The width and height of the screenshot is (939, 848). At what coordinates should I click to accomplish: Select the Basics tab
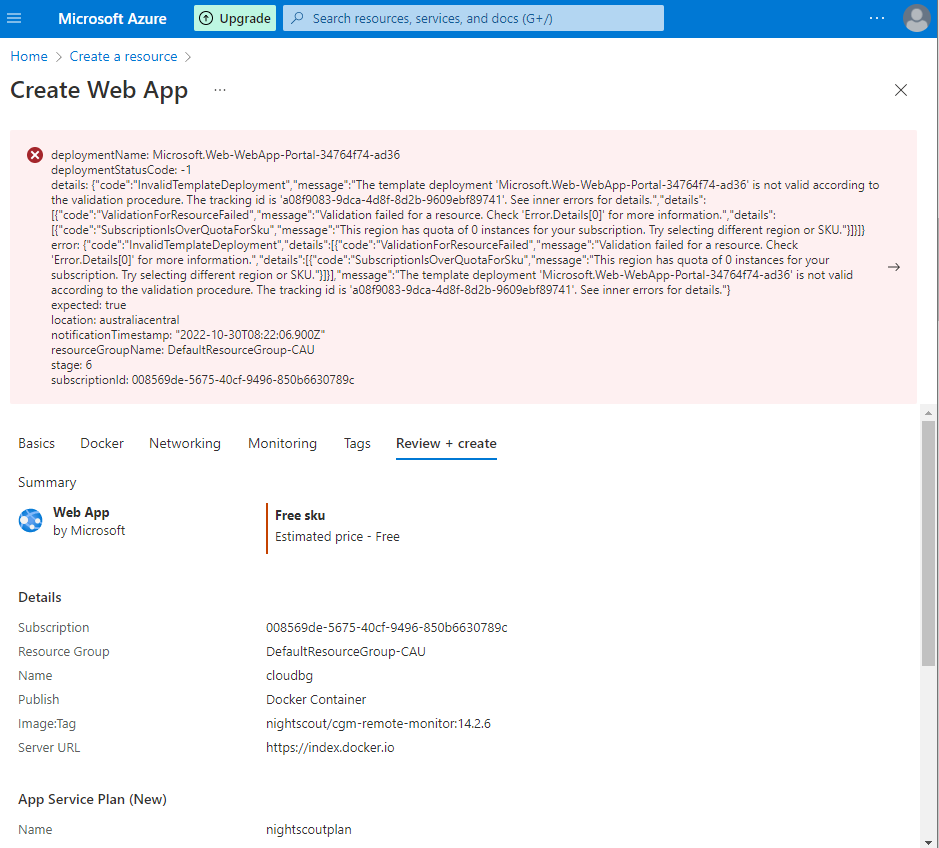36,443
